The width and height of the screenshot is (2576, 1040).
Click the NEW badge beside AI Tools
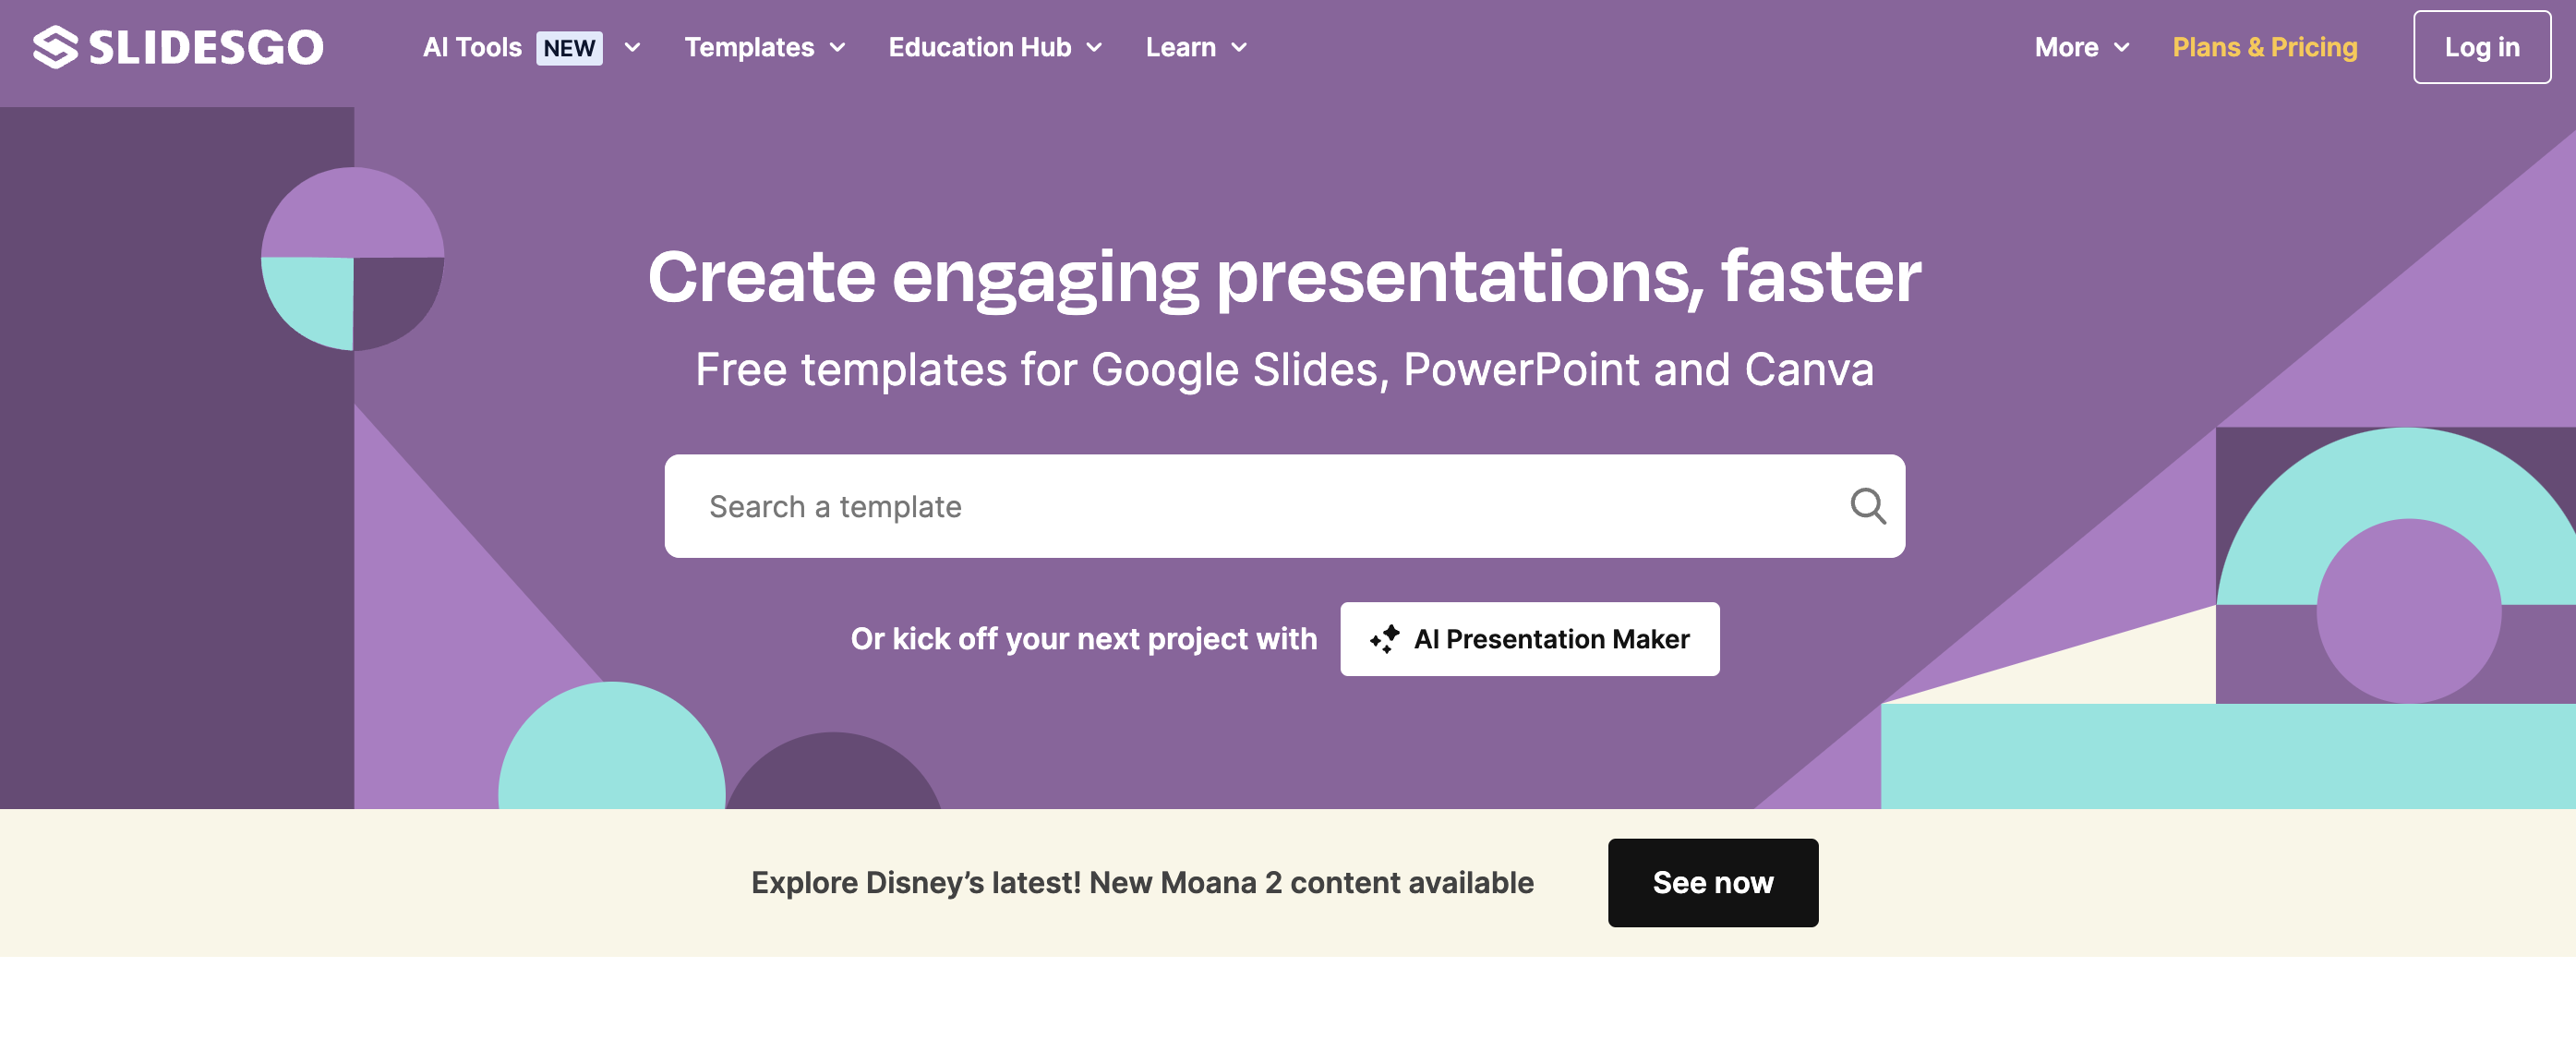point(569,47)
